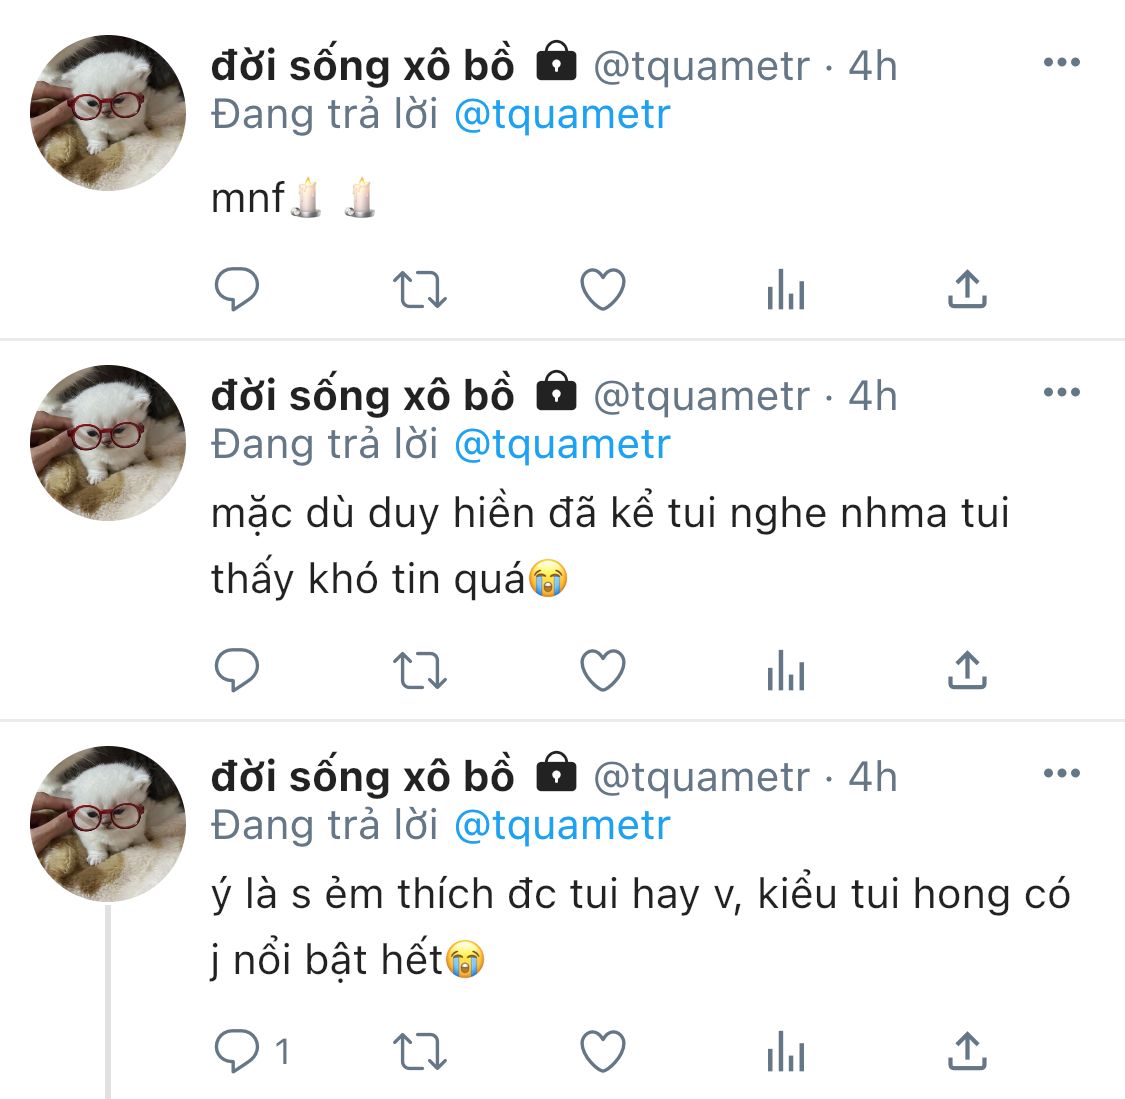View analytics for the "mnf" tweet
Image resolution: width=1125 pixels, height=1099 pixels.
[786, 292]
